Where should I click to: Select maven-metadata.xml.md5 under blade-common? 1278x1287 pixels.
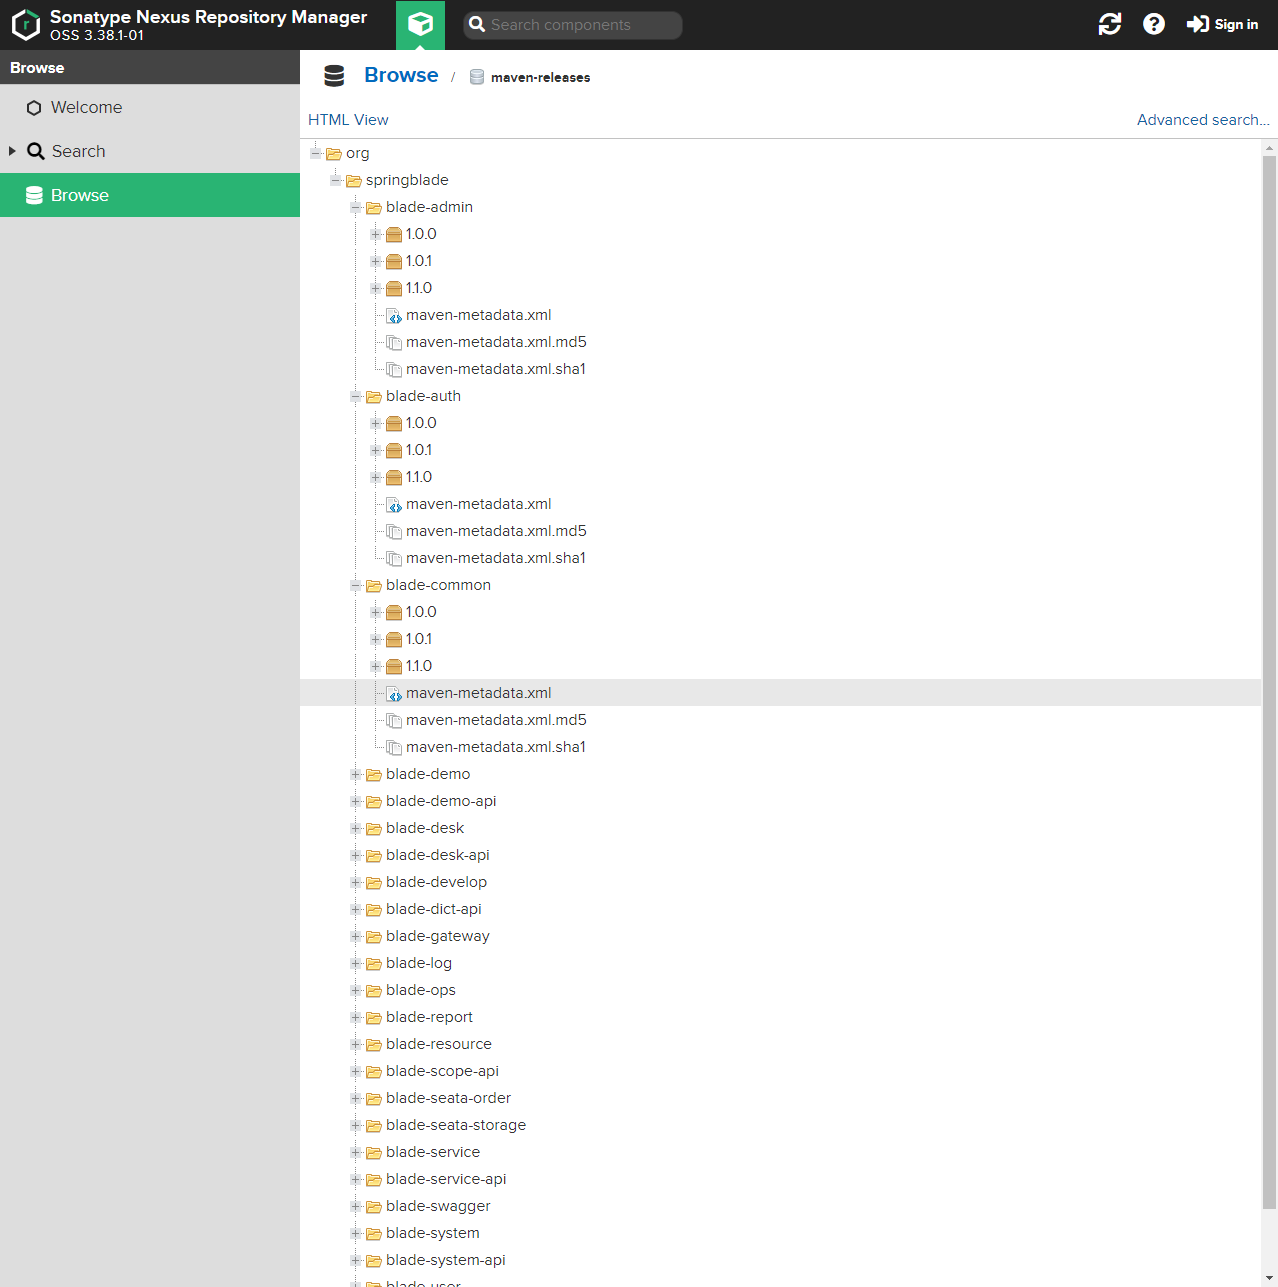496,720
